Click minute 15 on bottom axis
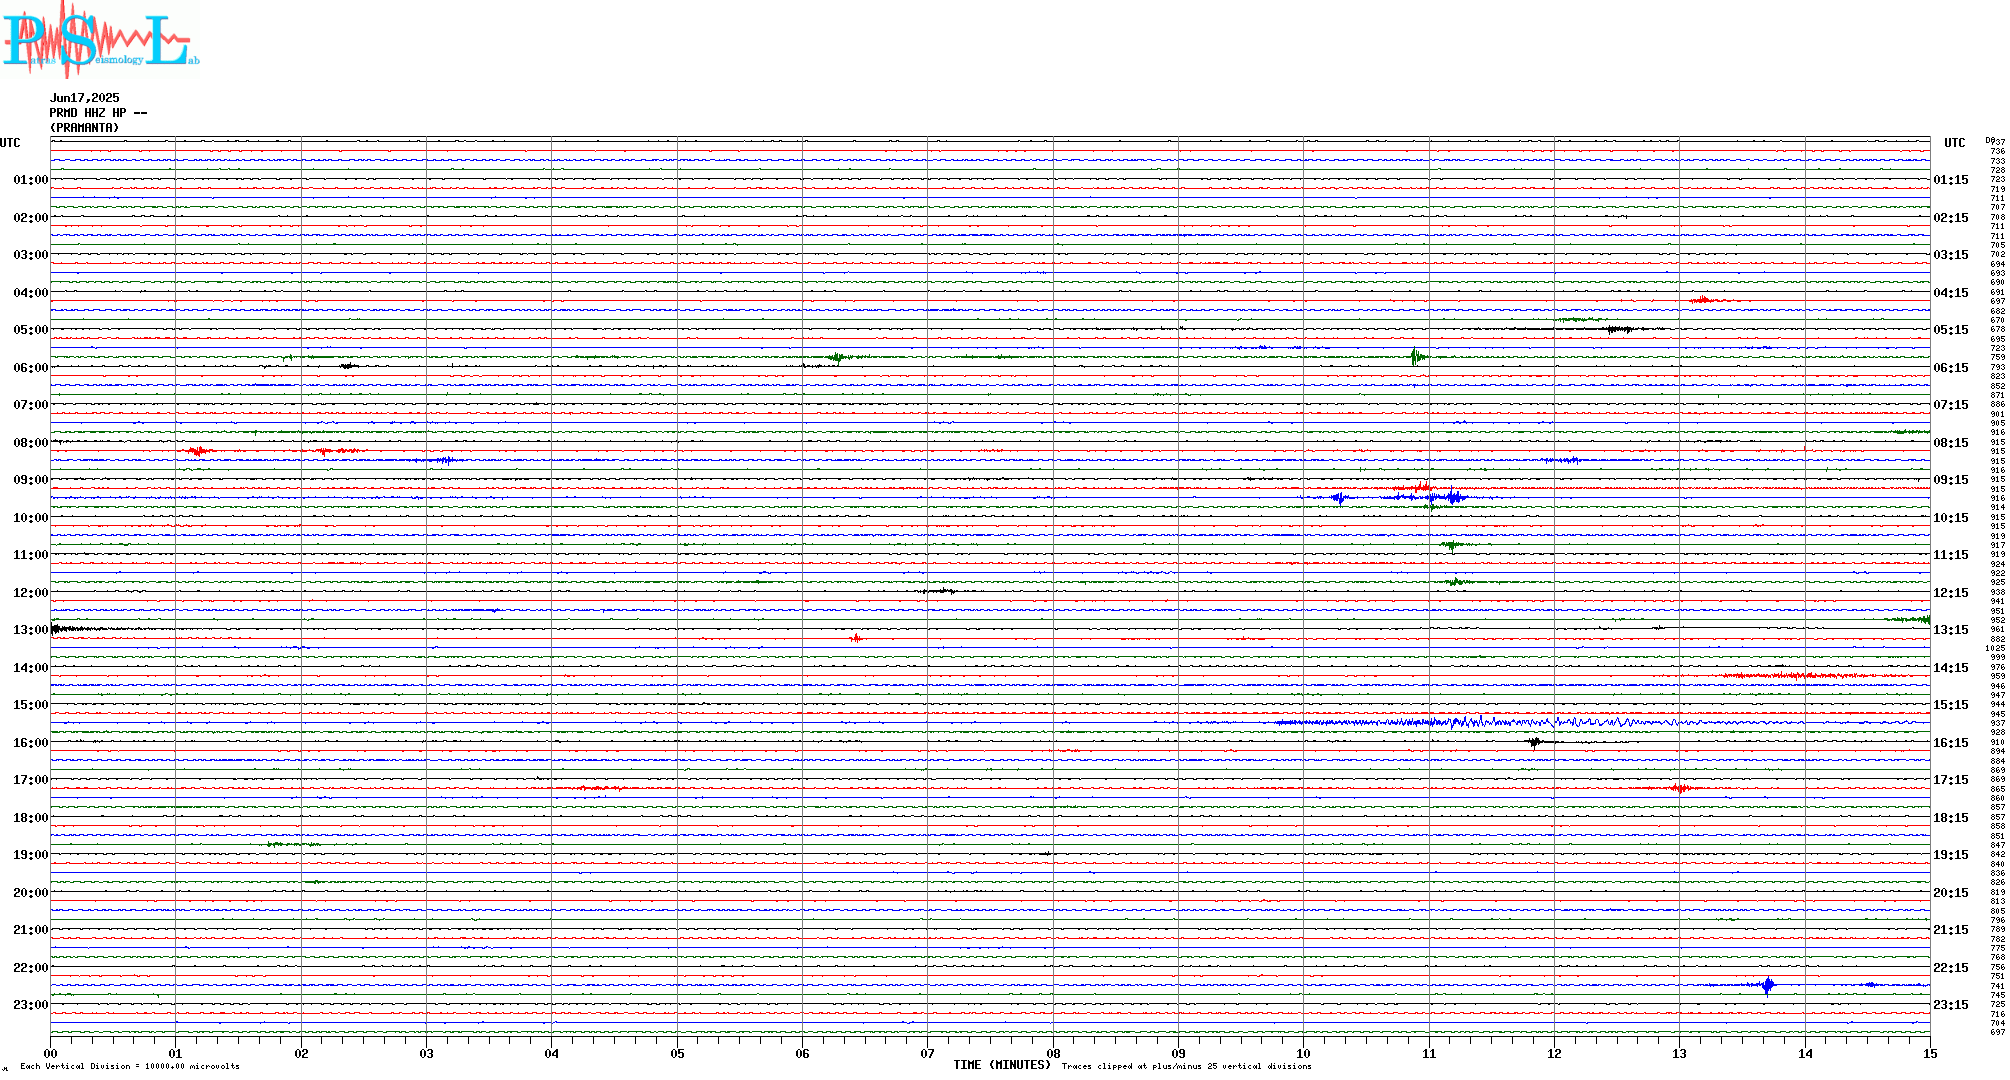 pos(1929,1054)
